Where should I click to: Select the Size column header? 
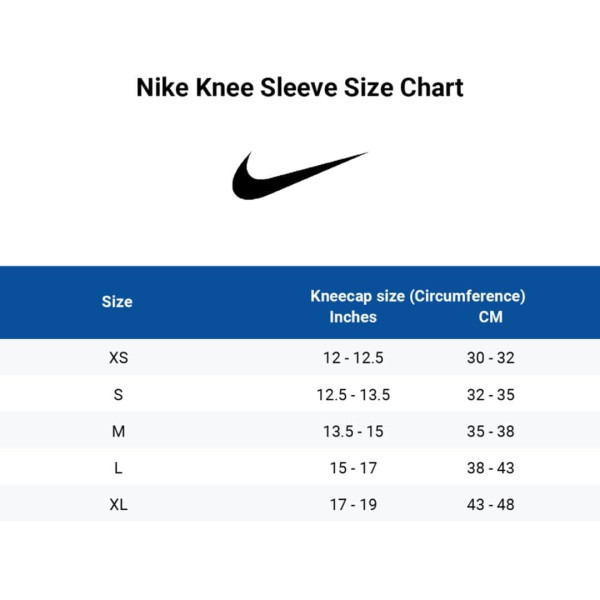point(117,301)
